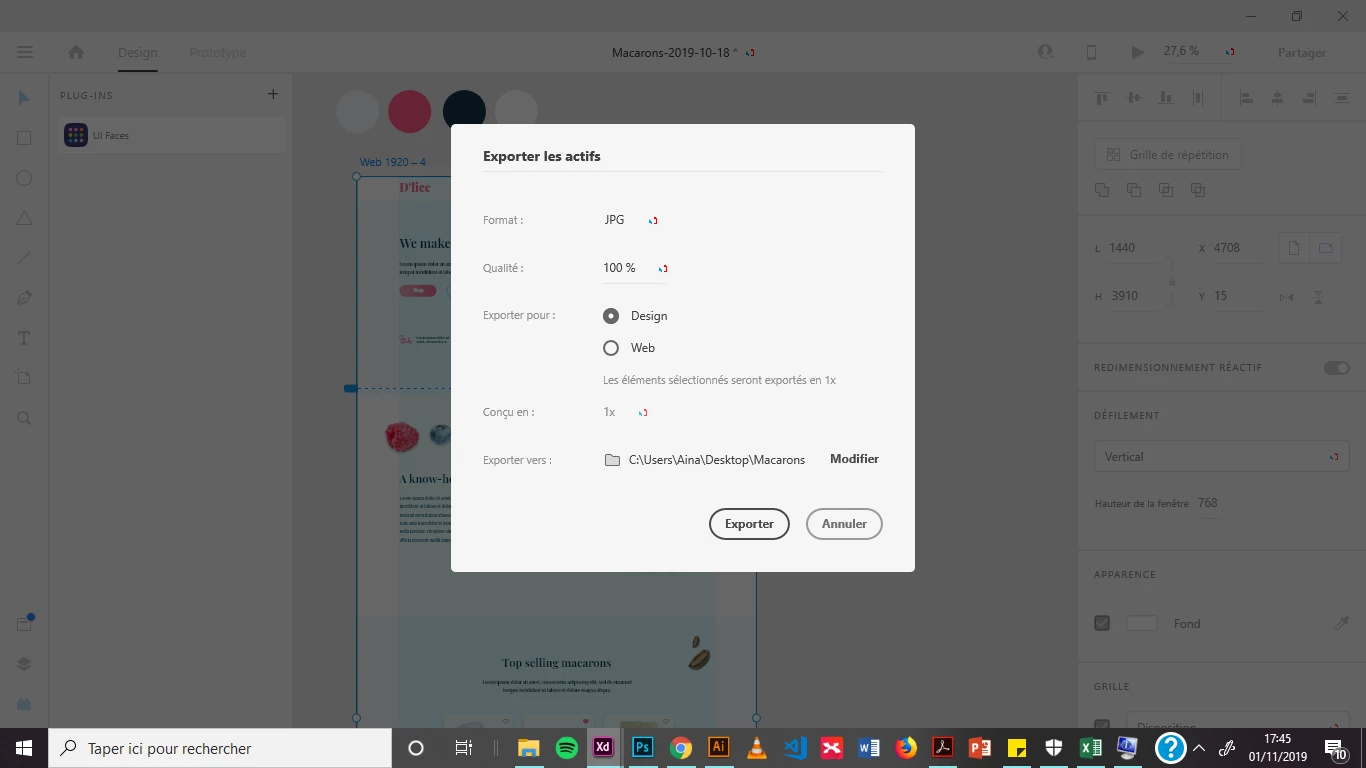This screenshot has height=768, width=1366.
Task: Select the Select (arrow) tool
Action: (x=25, y=98)
